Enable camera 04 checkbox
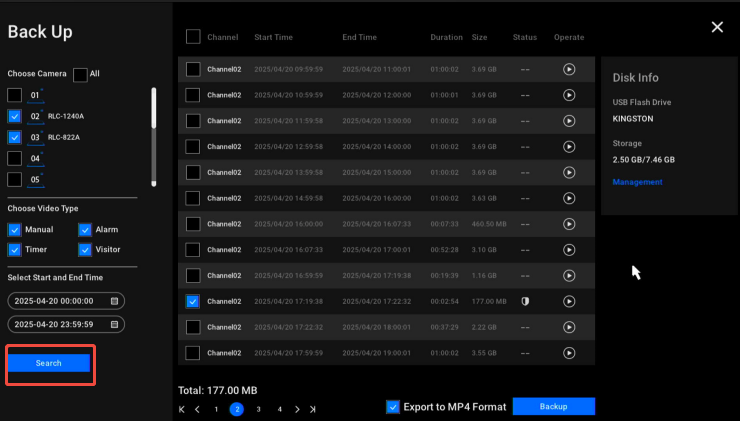740x421 pixels. pyautogui.click(x=15, y=159)
